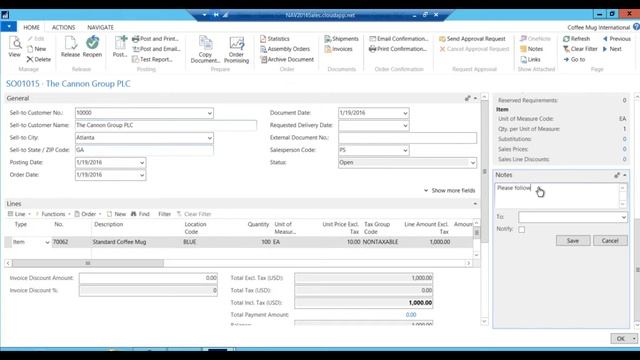Viewport: 640px width, 360px height.
Task: Click Archive Document
Action: 287,59
